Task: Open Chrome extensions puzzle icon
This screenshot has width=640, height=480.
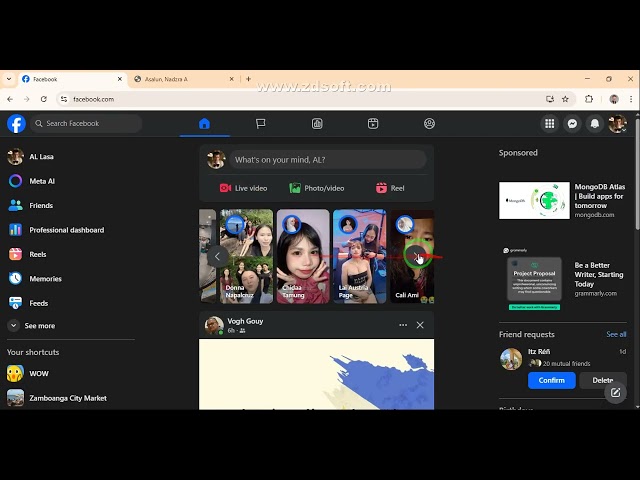Action: click(589, 99)
